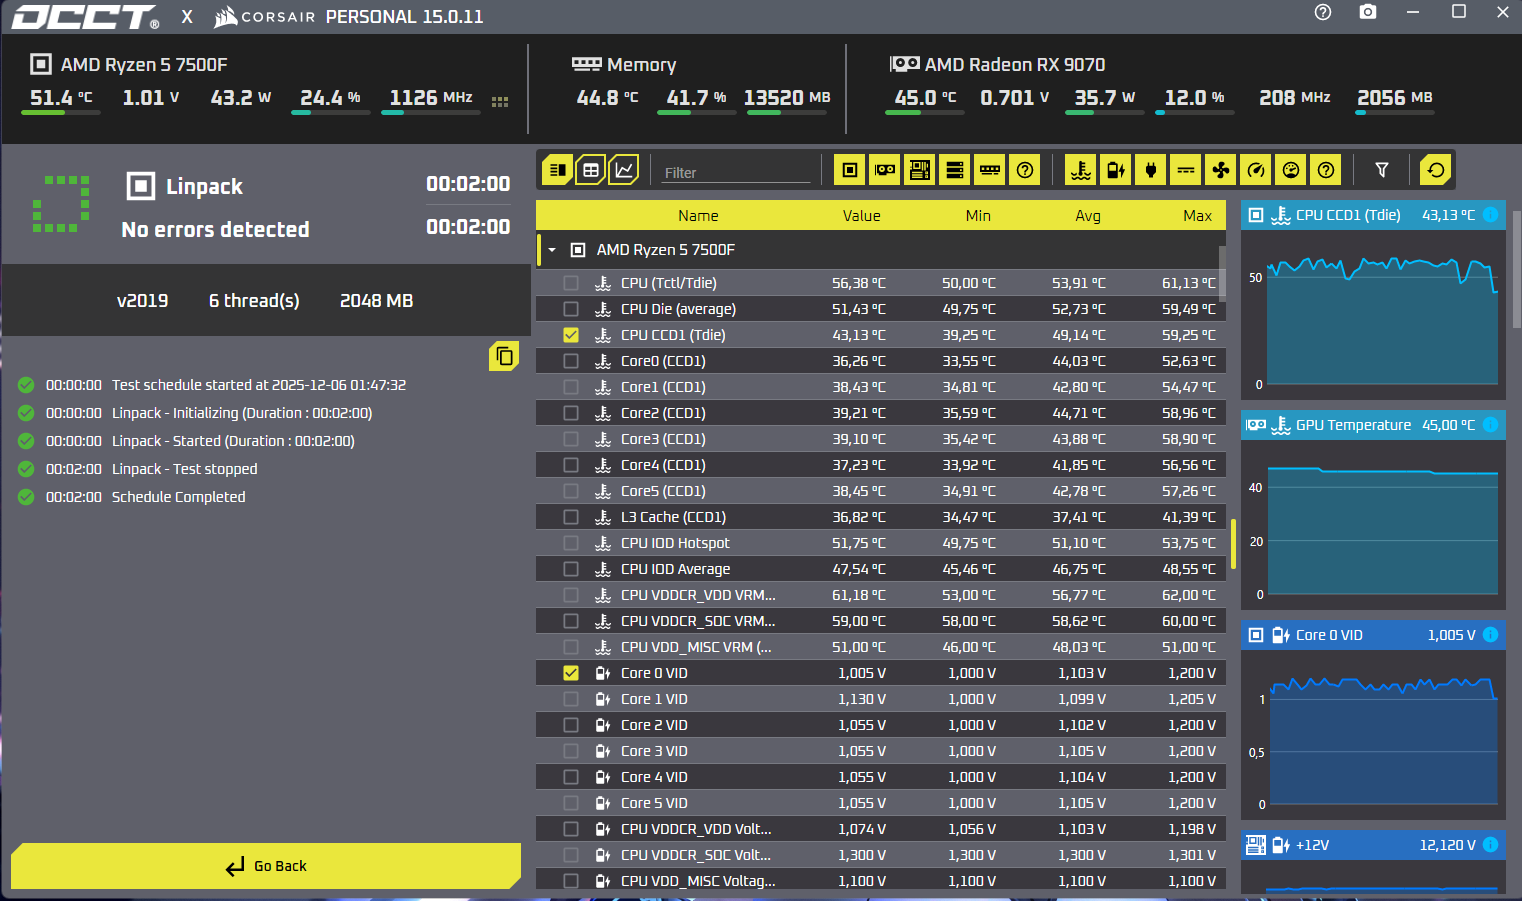Check the Core 1 VID checkbox
The width and height of the screenshot is (1522, 901).
coord(571,699)
